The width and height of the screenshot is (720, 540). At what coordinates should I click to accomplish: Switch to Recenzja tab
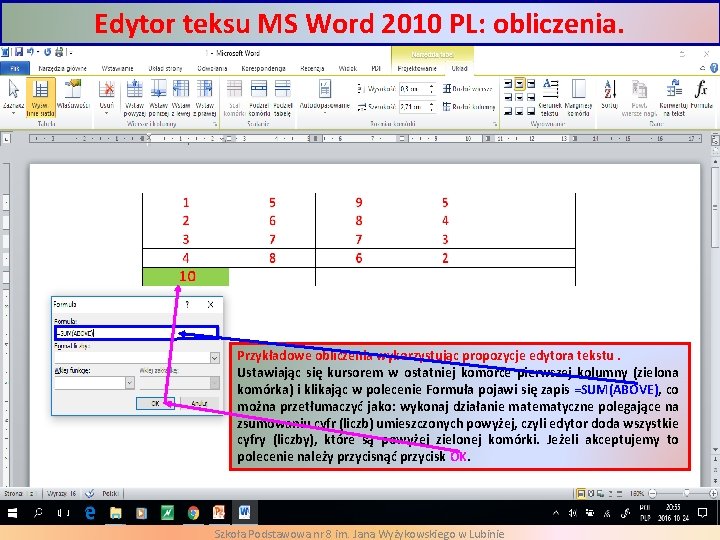point(312,68)
